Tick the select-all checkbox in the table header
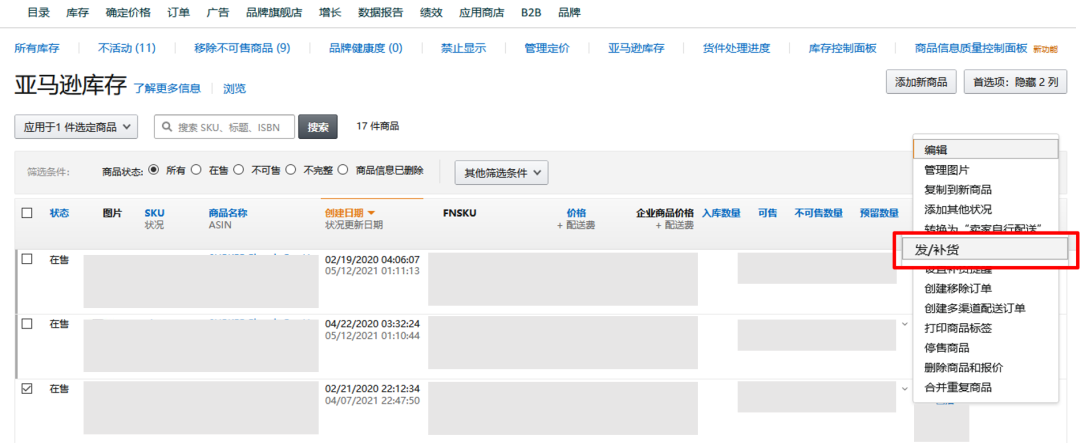This screenshot has width=1080, height=443. pos(27,213)
